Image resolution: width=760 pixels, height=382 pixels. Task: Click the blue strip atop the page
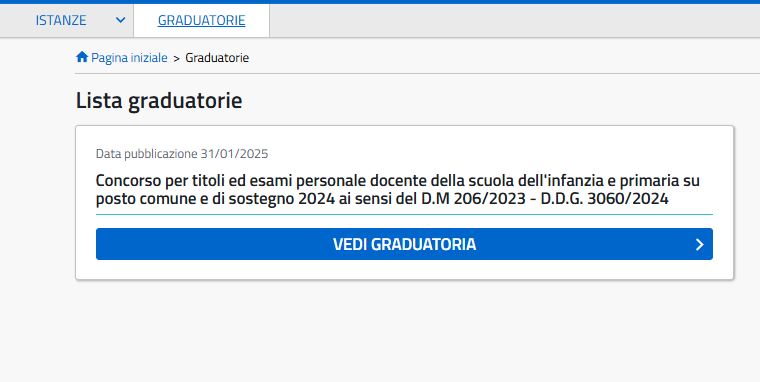pyautogui.click(x=380, y=2)
